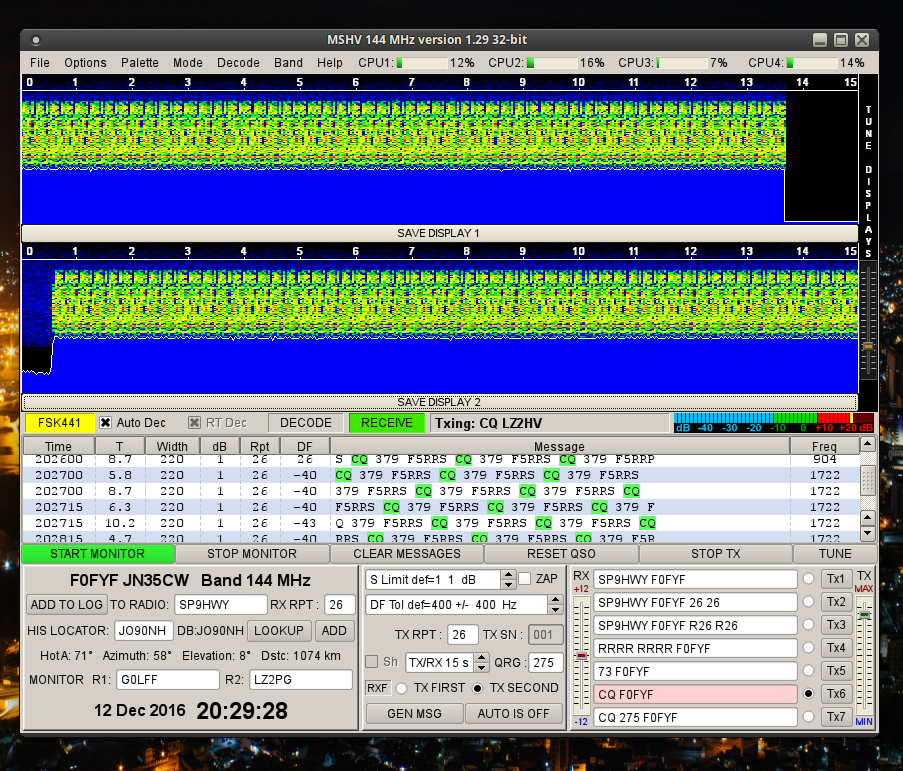Click the green RECEIVE status indicator

pyautogui.click(x=386, y=423)
